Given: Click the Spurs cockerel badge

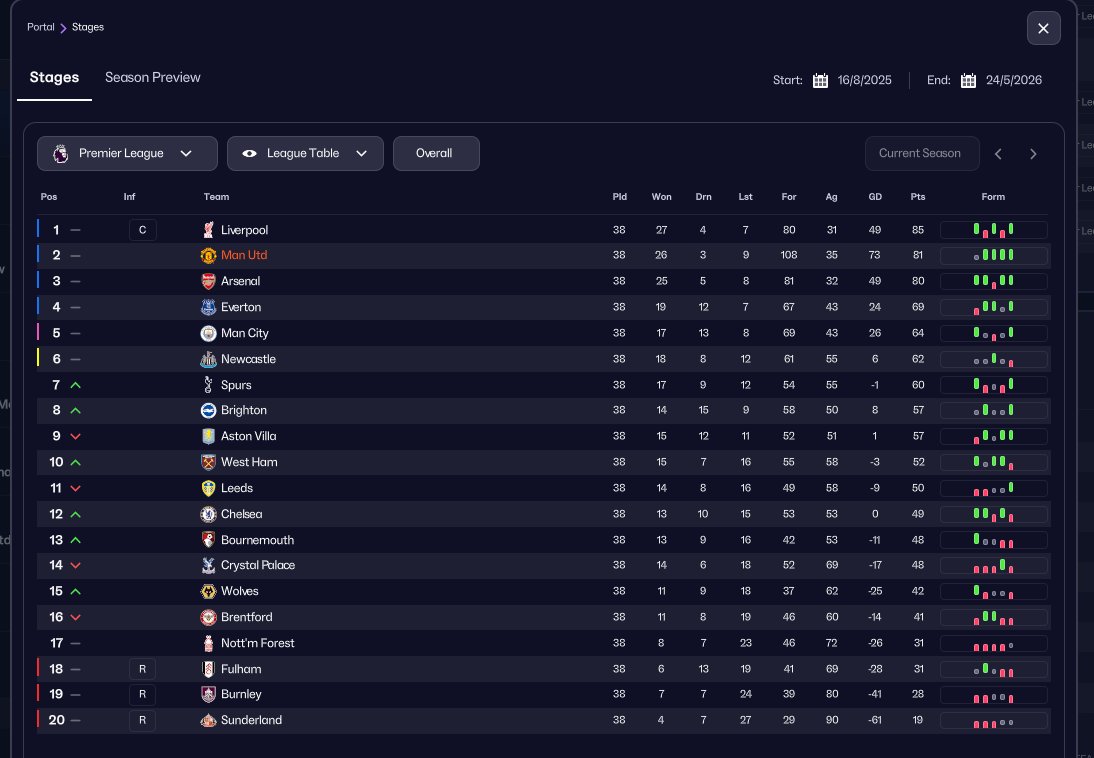Looking at the screenshot, I should (208, 385).
